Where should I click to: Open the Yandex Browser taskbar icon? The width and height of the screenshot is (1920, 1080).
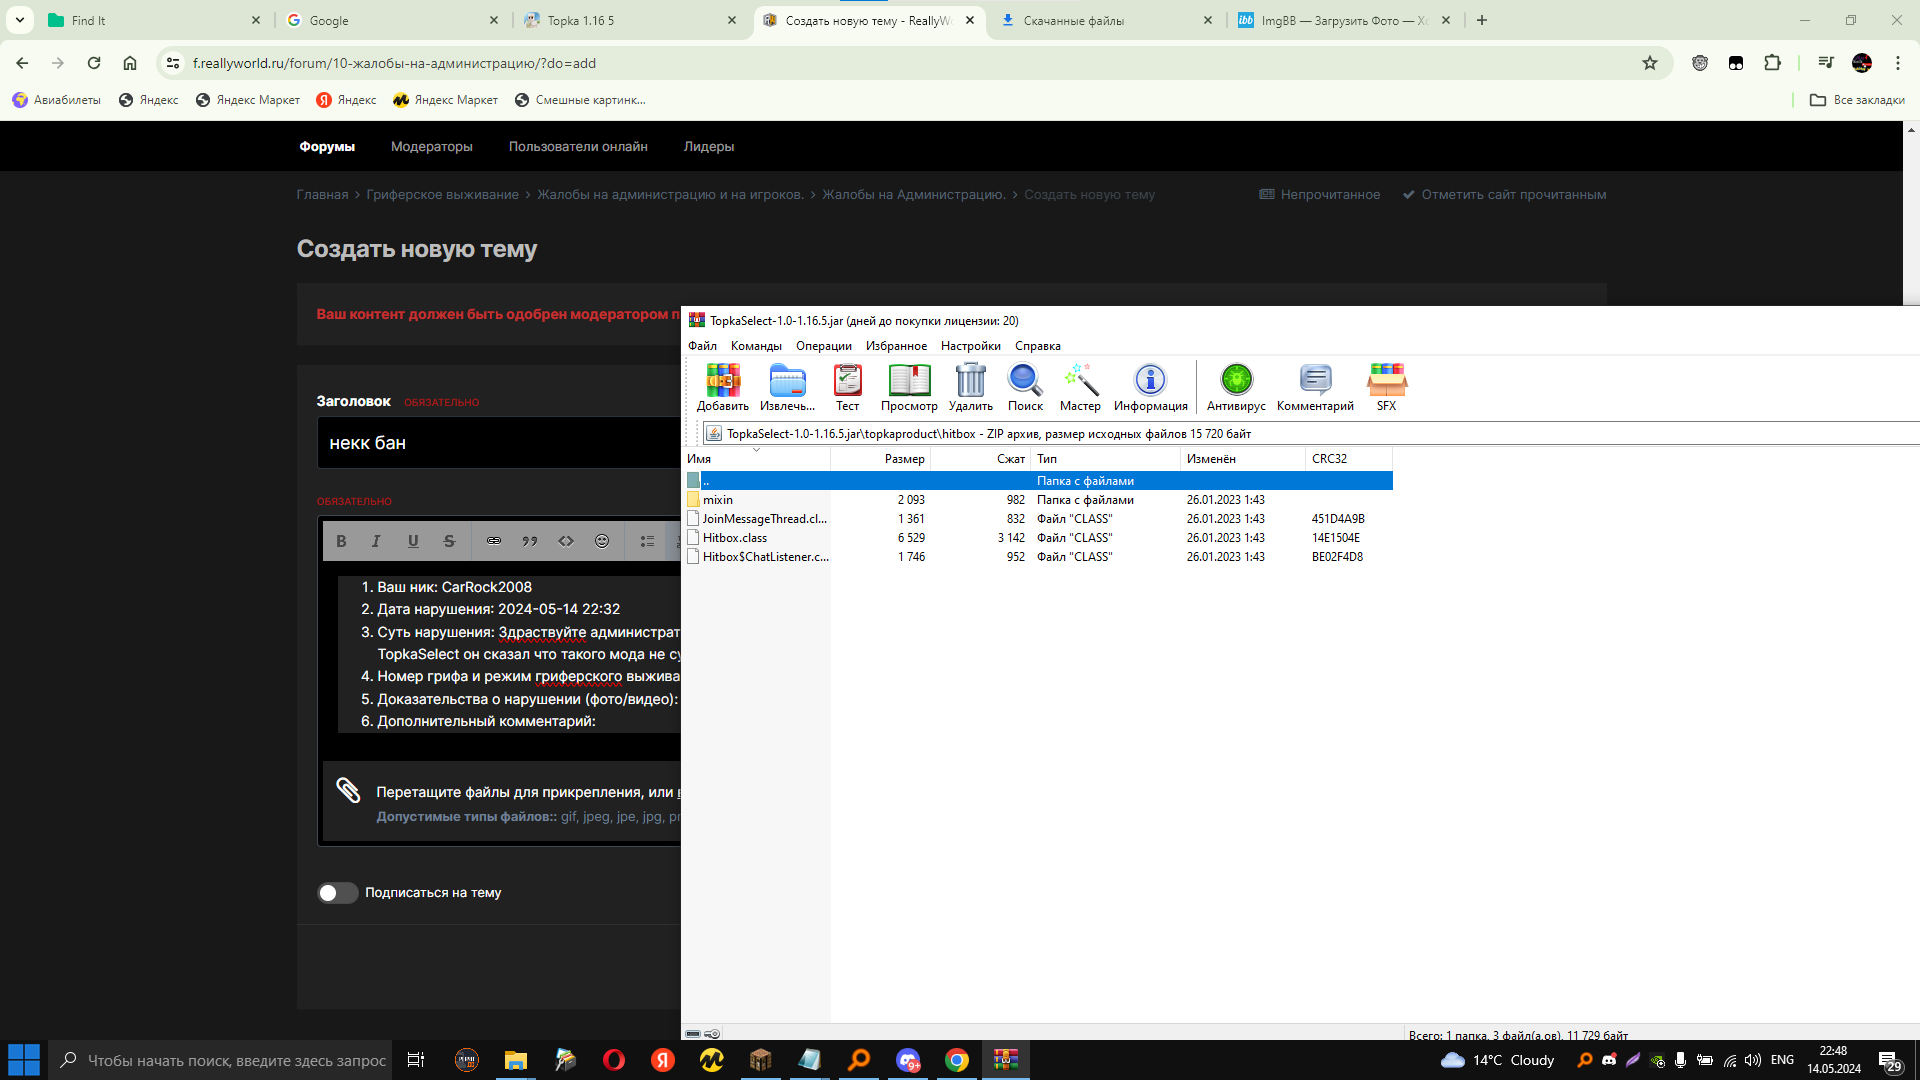(x=663, y=1060)
